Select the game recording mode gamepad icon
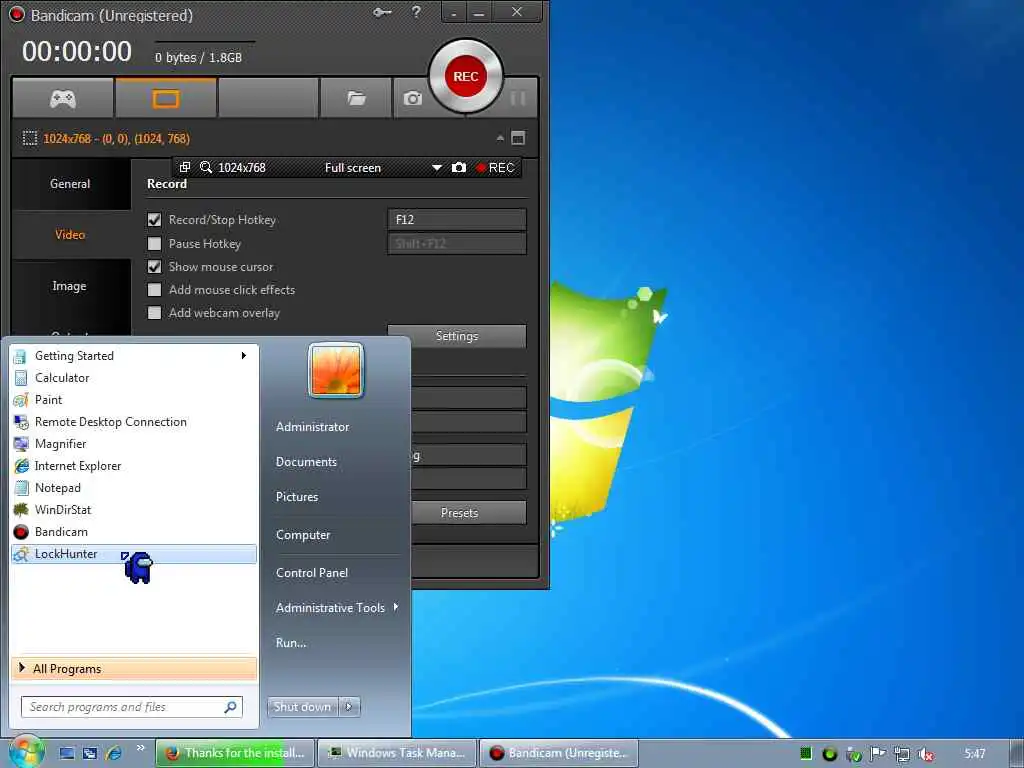The image size is (1024, 768). click(x=63, y=99)
